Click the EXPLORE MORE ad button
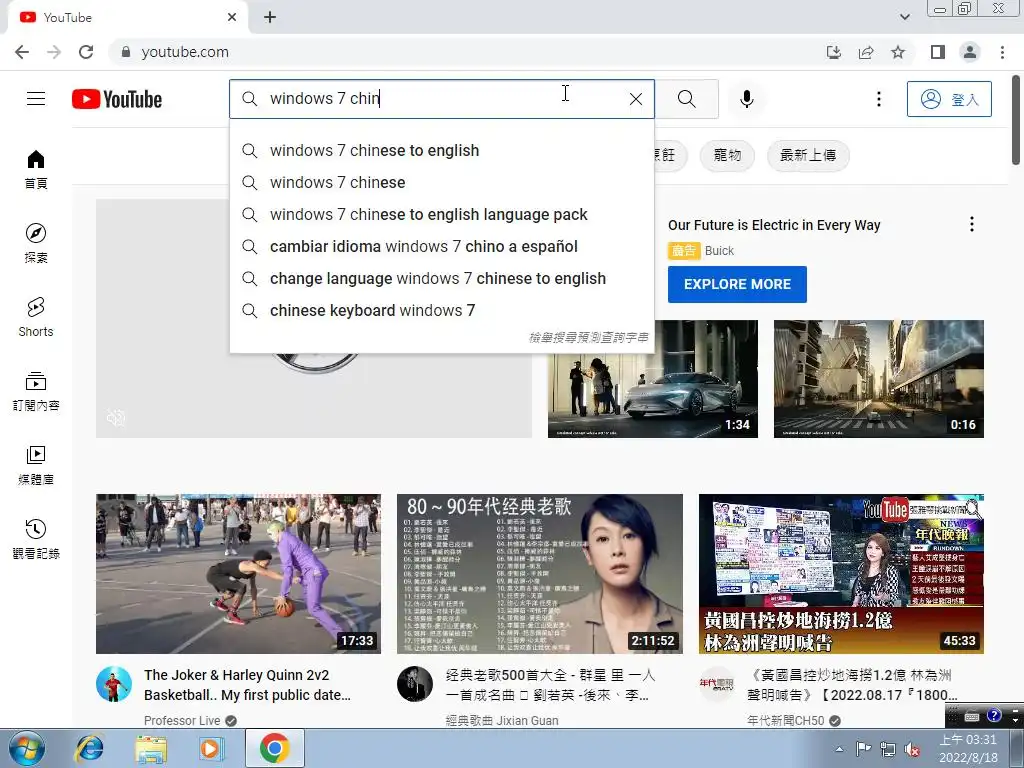The image size is (1024, 768). [x=737, y=284]
